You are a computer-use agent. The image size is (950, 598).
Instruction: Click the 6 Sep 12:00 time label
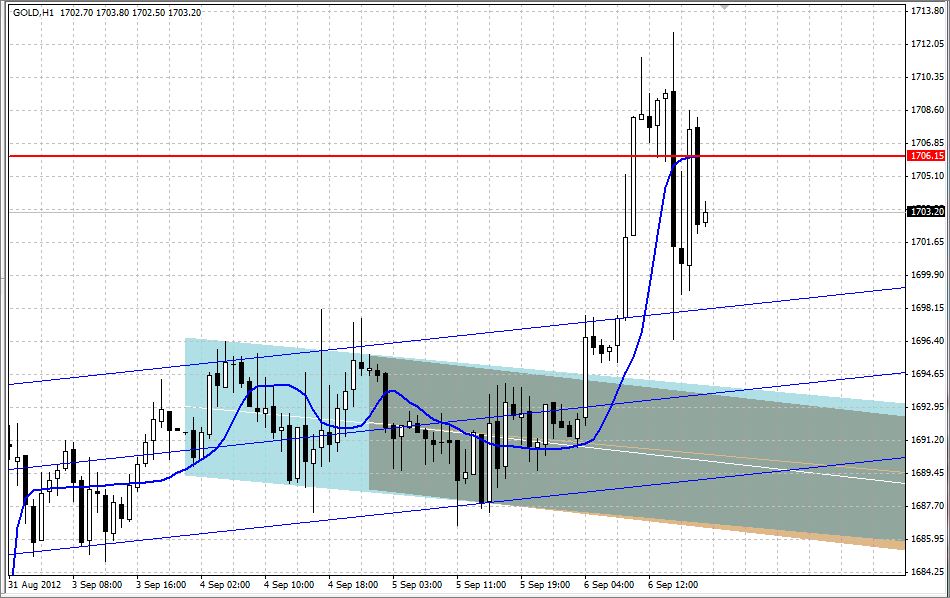coord(673,585)
